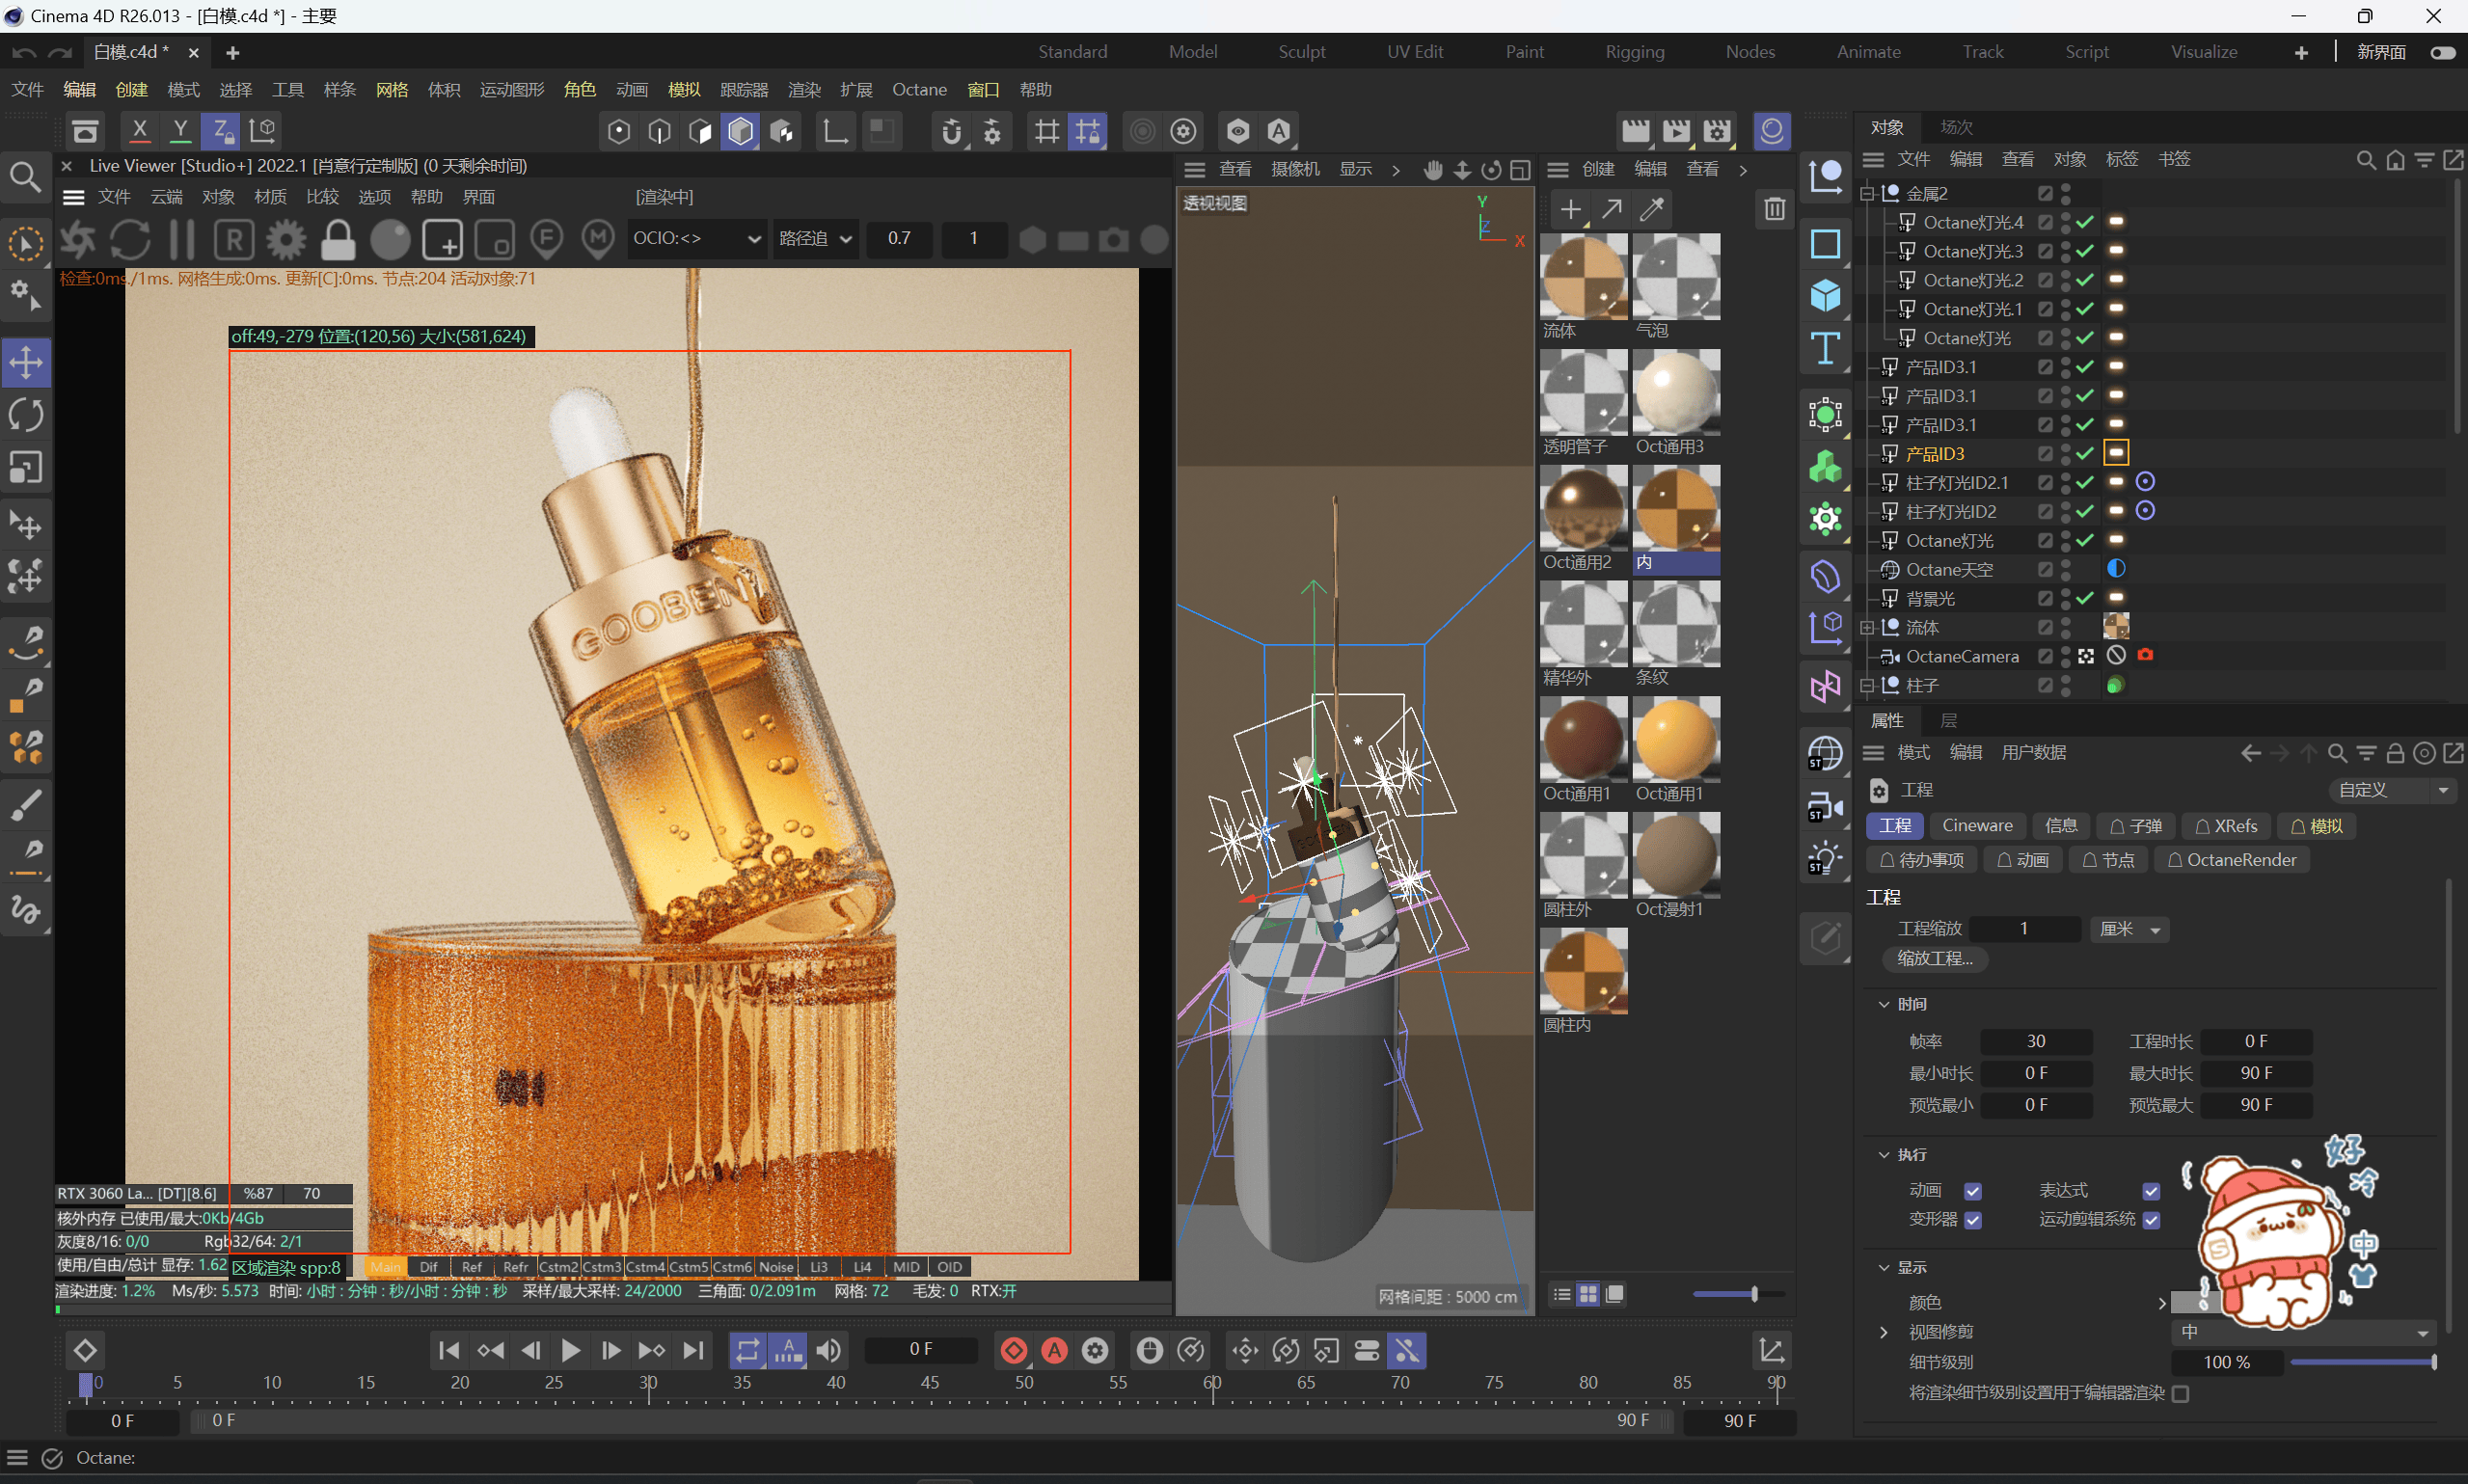Click the 缩放工程... button
Screen dimensions: 2468x1484
(1935, 958)
